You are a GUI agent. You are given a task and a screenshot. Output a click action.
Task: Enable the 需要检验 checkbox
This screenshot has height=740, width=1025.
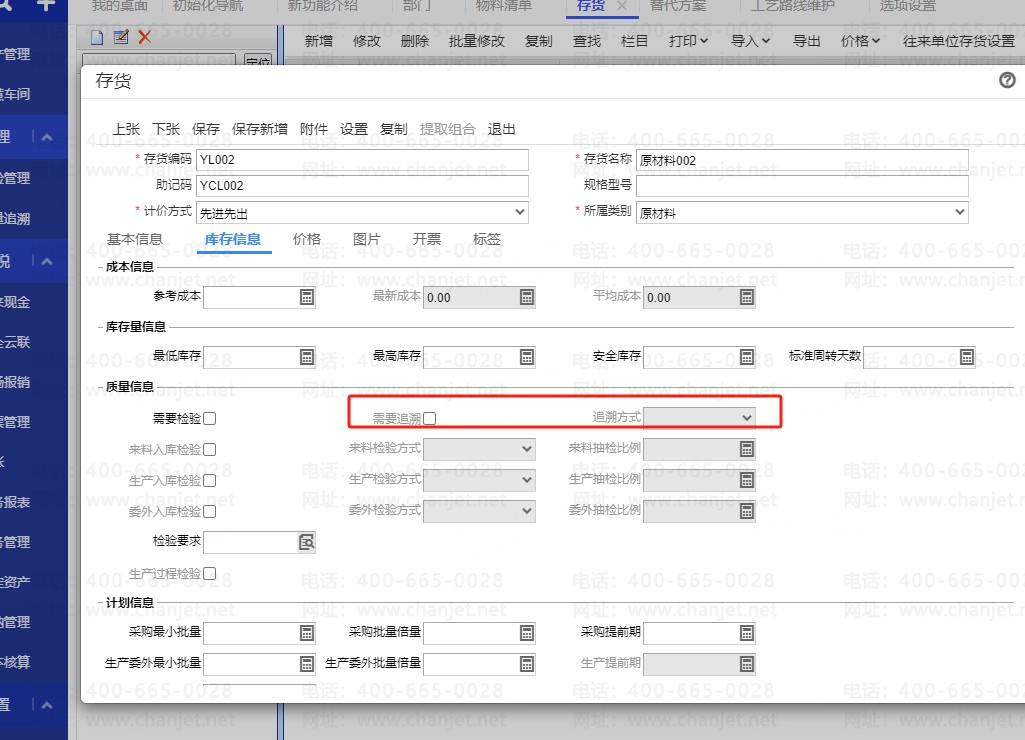pyautogui.click(x=210, y=418)
